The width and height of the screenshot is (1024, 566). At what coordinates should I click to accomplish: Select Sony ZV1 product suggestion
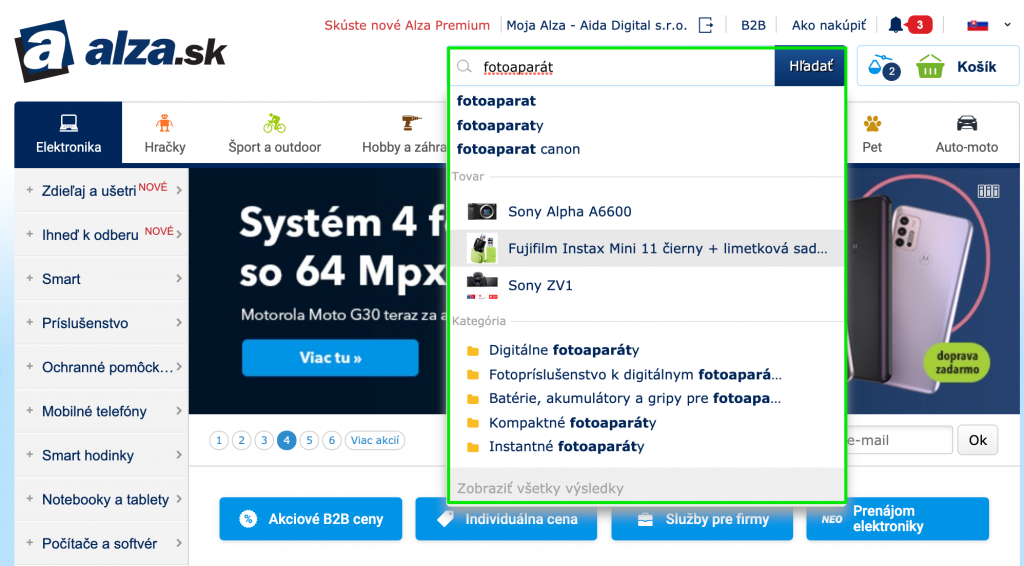point(647,285)
